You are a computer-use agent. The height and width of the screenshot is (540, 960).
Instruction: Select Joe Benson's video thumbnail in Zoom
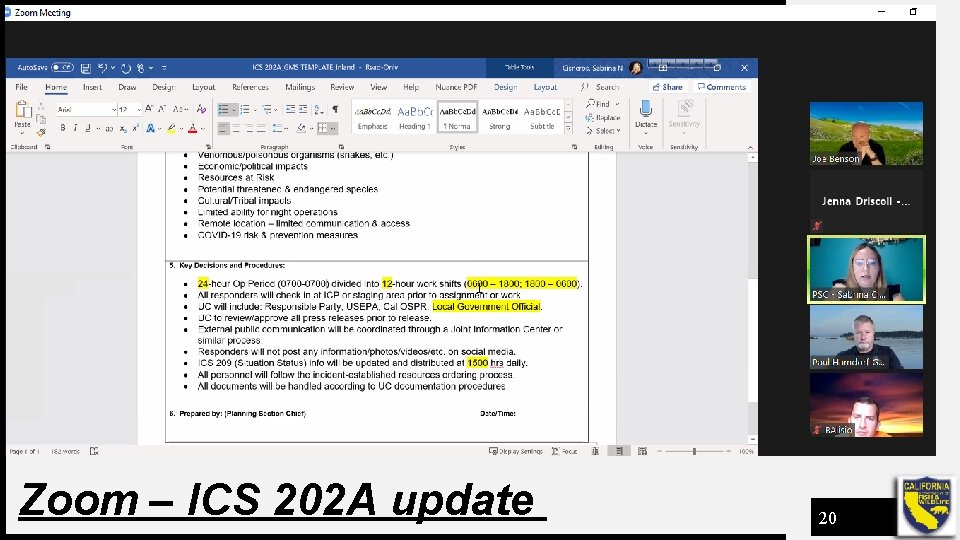point(866,133)
